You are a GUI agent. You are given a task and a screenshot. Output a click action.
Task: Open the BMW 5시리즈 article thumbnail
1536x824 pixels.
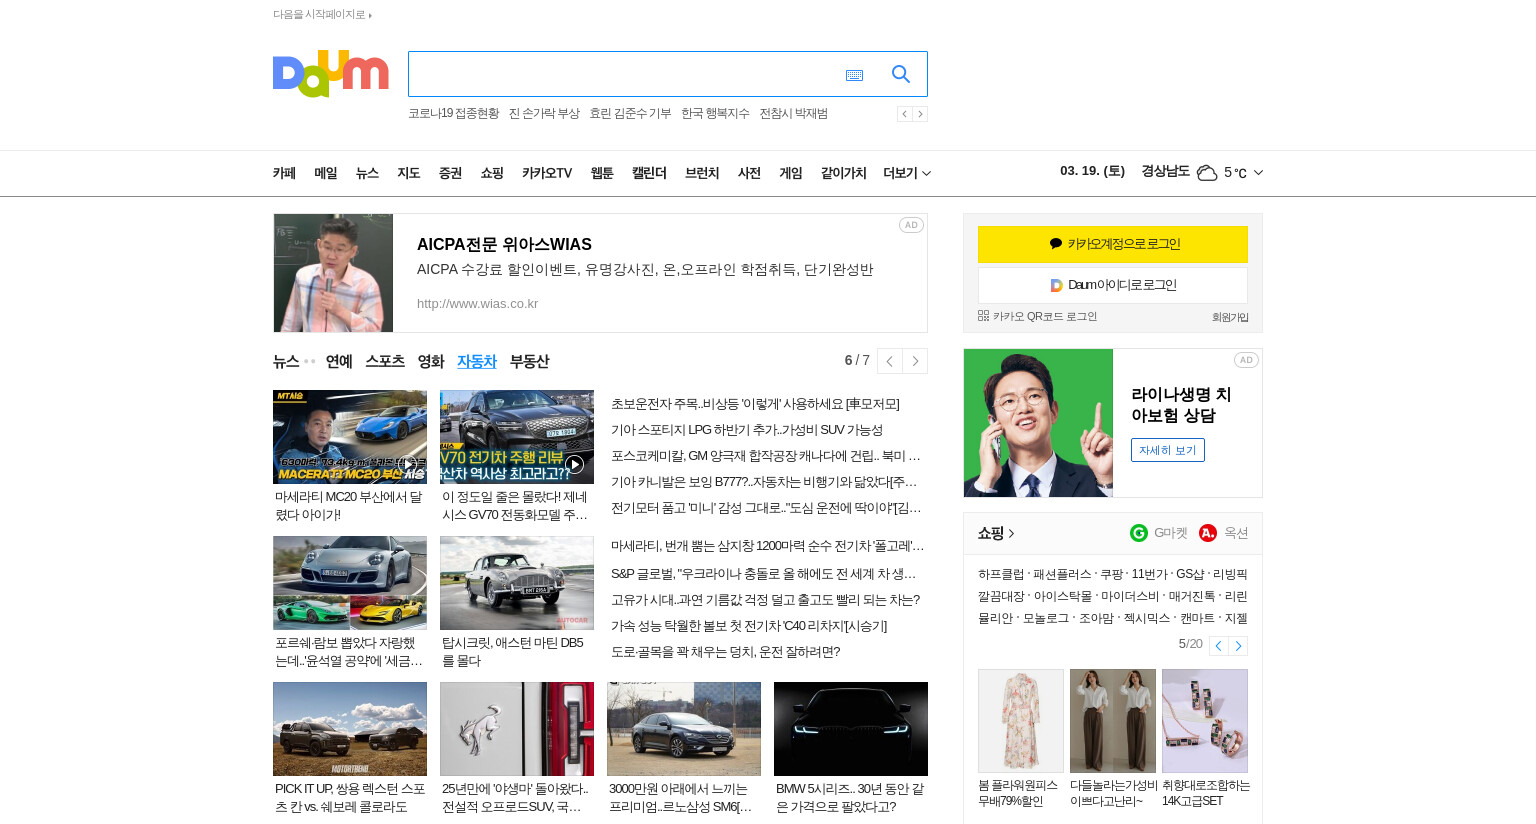coord(851,729)
